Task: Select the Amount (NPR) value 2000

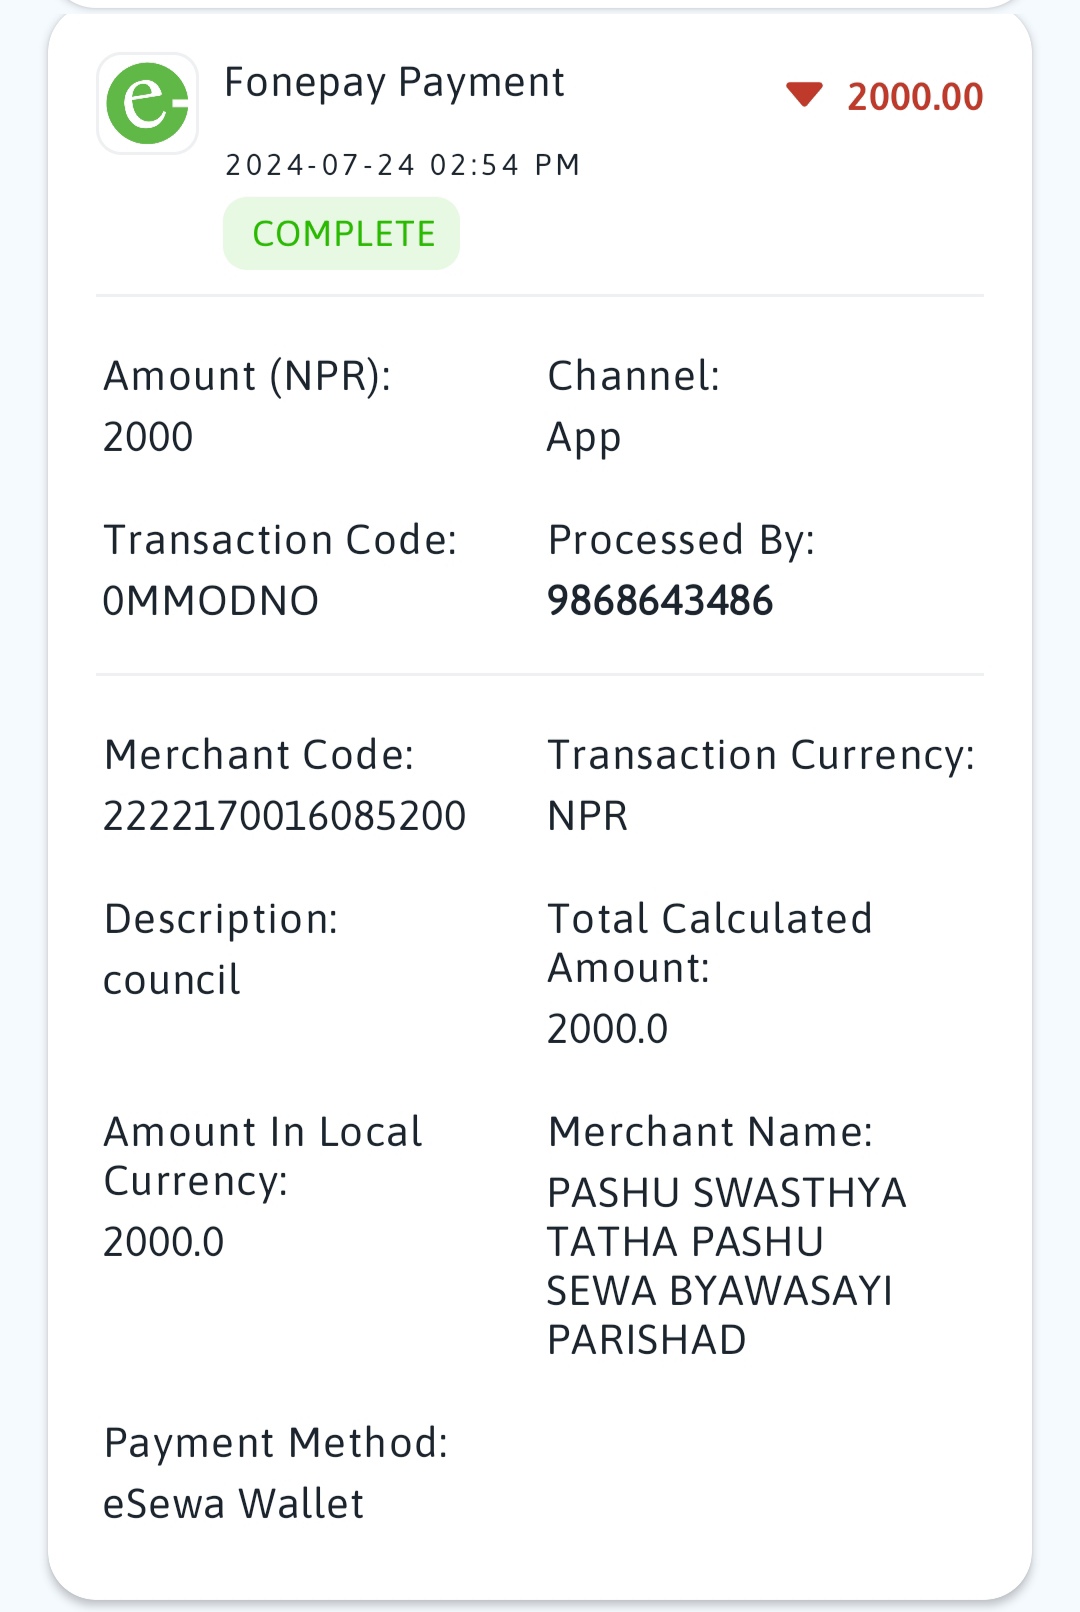Action: [x=148, y=437]
